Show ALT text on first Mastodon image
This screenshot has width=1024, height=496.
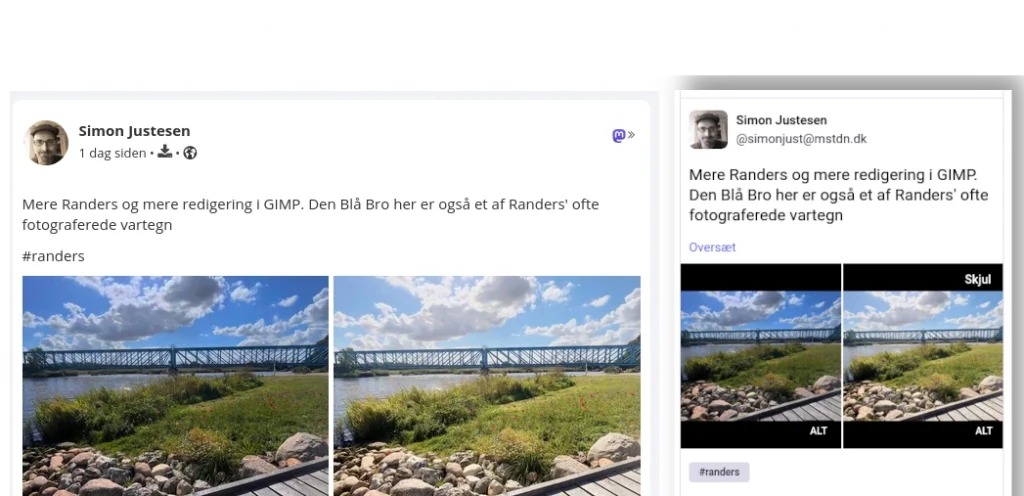pyautogui.click(x=818, y=431)
